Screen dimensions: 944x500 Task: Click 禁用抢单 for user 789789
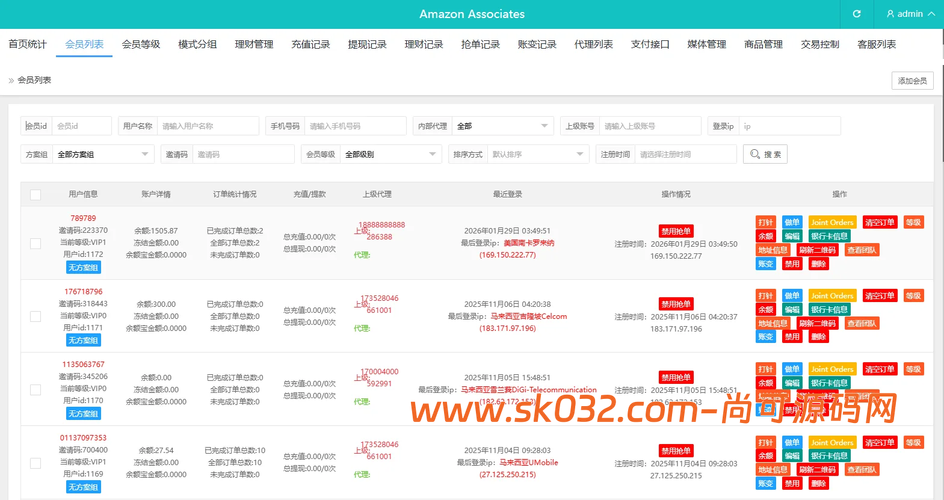pos(677,229)
